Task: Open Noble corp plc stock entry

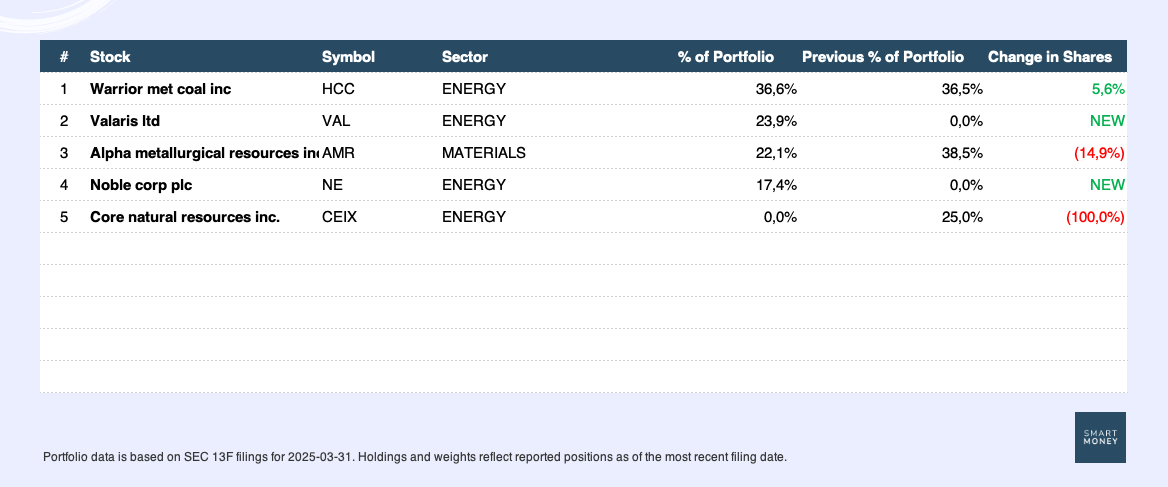Action: (x=141, y=185)
